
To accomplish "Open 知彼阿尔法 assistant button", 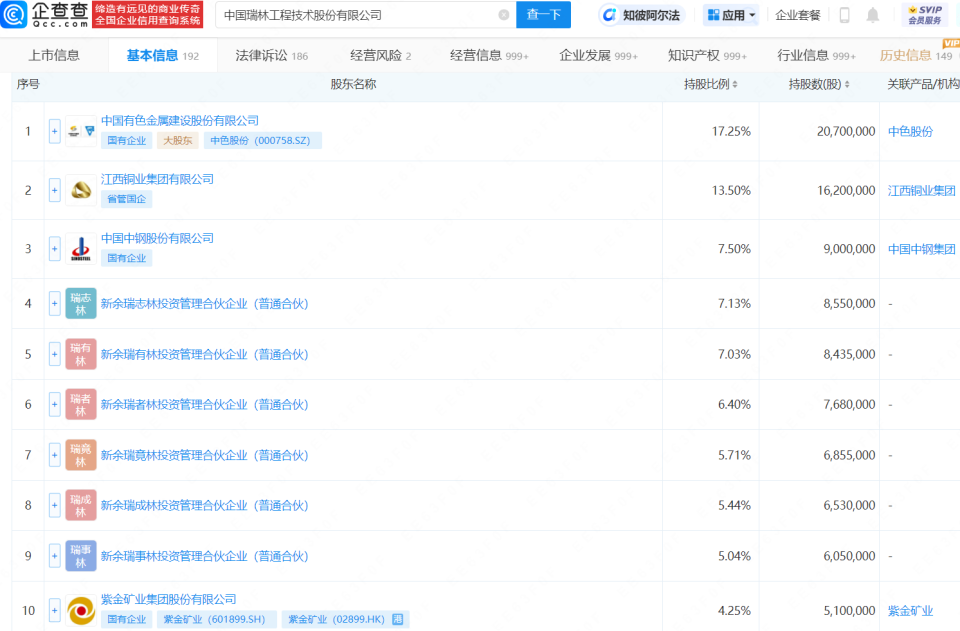I will pyautogui.click(x=642, y=15).
